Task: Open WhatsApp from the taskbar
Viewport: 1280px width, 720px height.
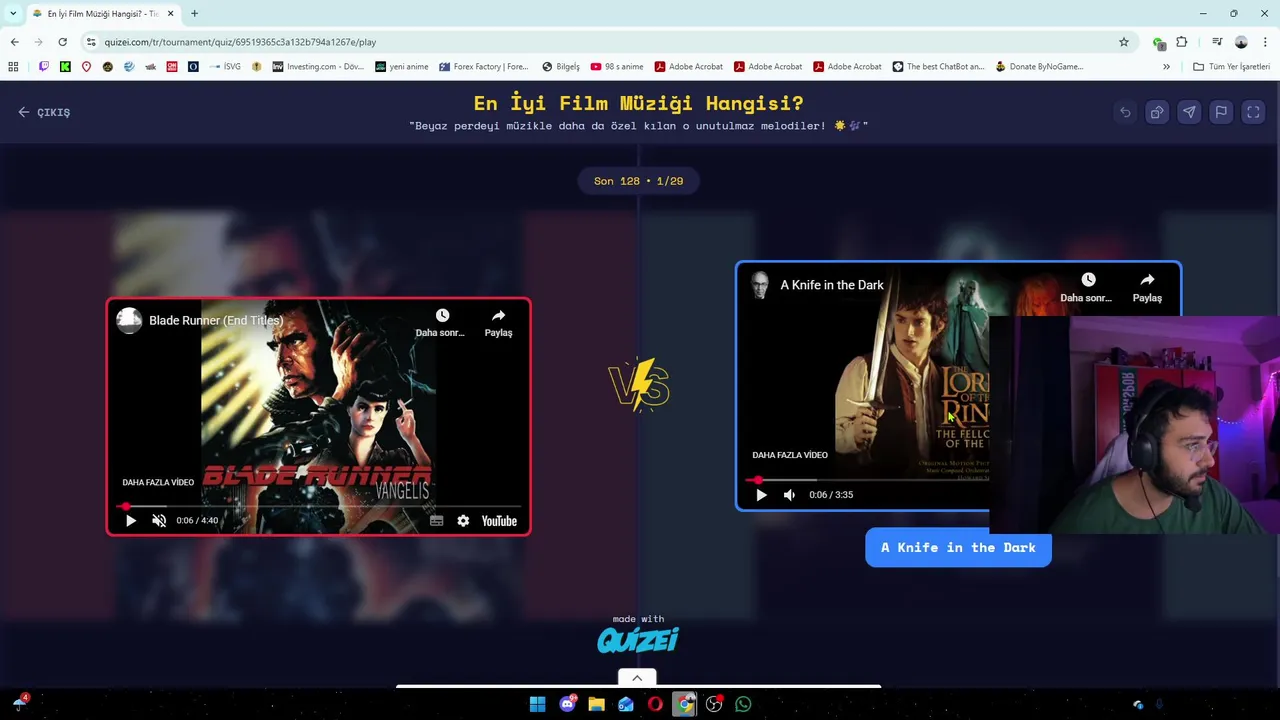Action: click(743, 704)
